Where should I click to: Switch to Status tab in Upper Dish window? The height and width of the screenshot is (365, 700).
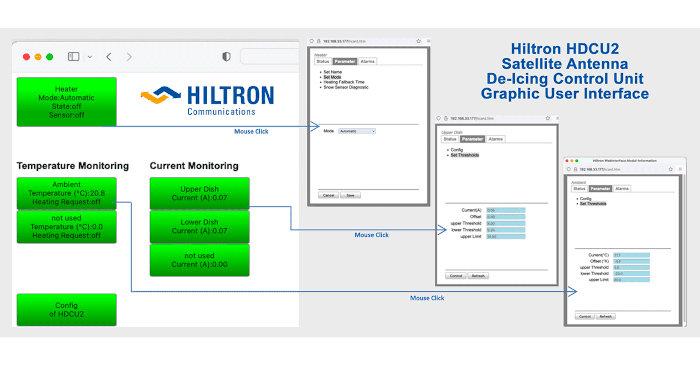pos(450,139)
